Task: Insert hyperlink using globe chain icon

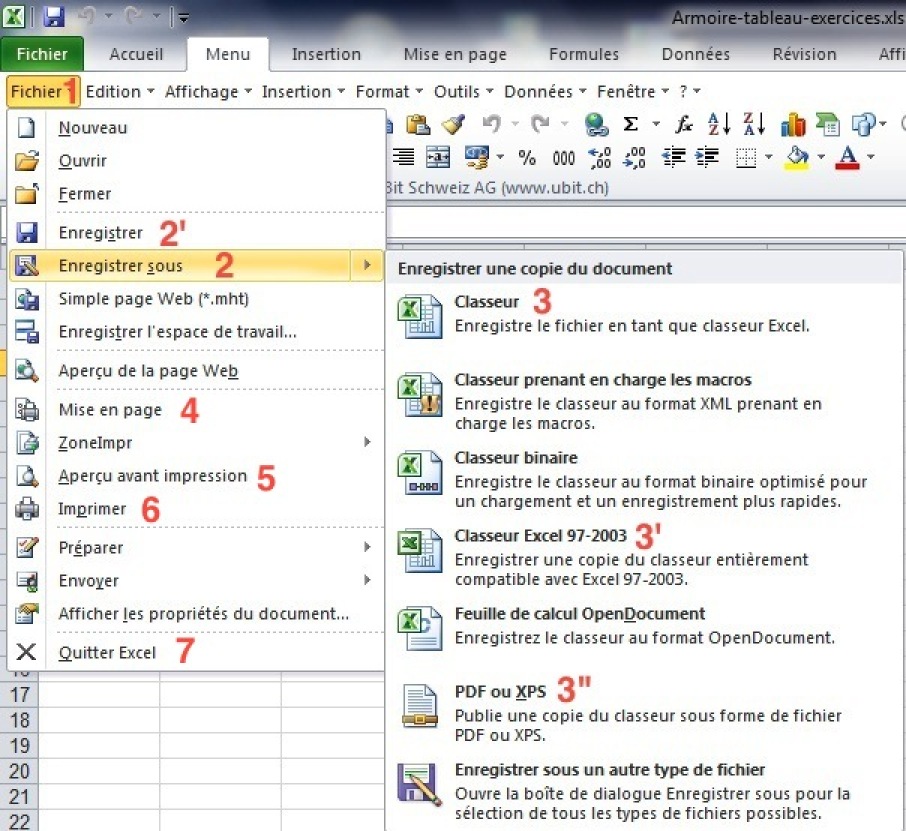Action: pyautogui.click(x=596, y=124)
